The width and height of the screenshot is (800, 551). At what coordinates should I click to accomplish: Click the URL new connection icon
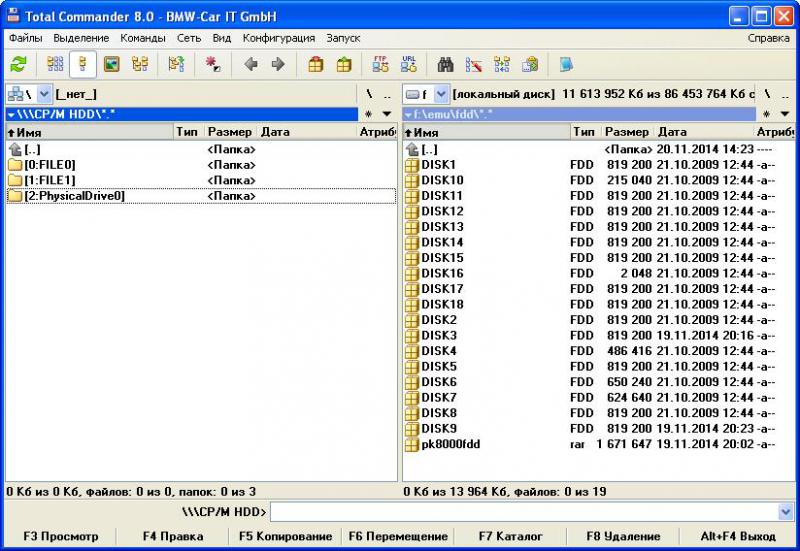pyautogui.click(x=409, y=64)
